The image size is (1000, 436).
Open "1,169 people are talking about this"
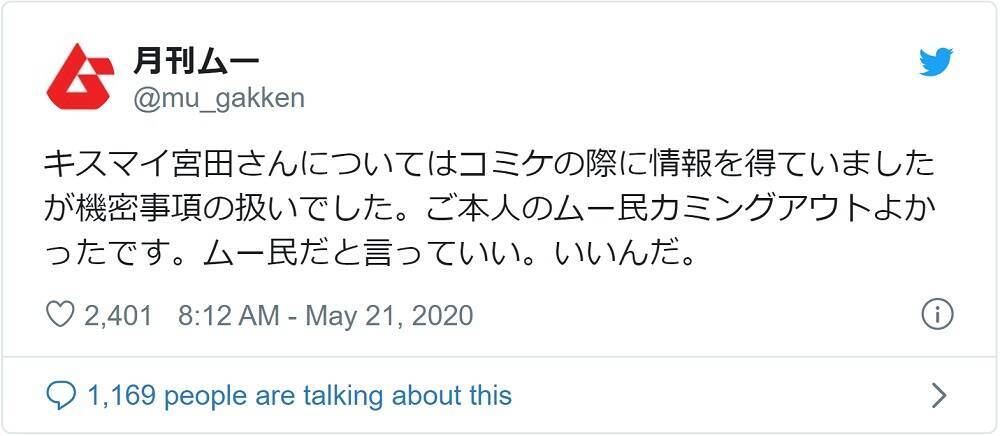click(x=299, y=395)
